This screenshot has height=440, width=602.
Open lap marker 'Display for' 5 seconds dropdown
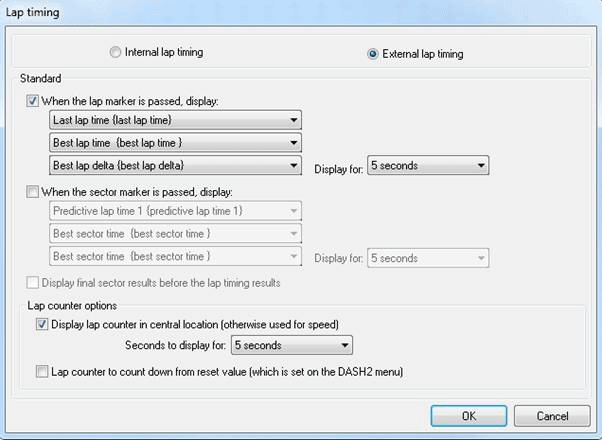(427, 165)
